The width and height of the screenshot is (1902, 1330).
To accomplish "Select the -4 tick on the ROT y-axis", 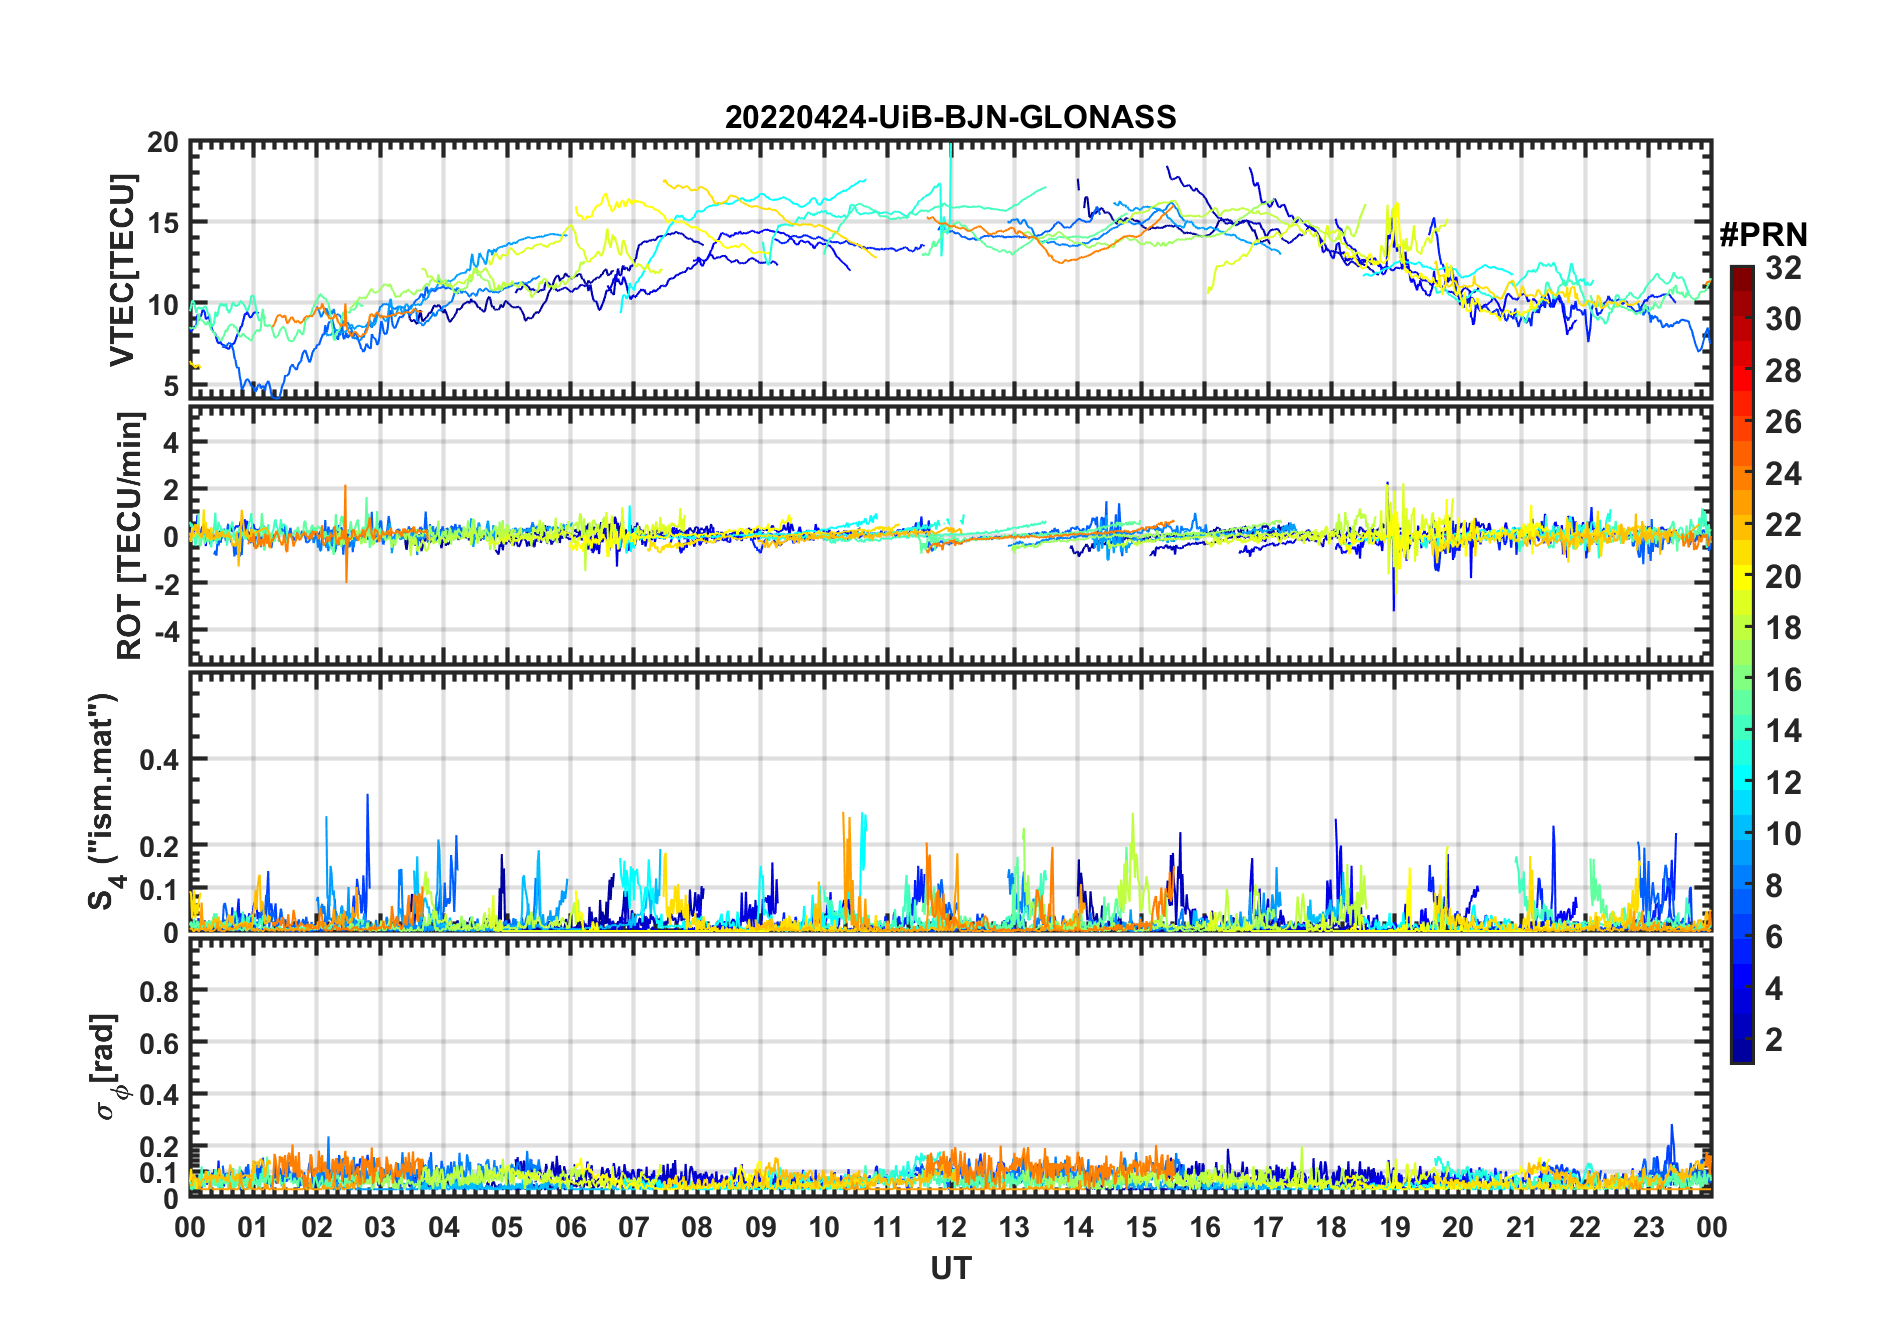I will pos(165,631).
